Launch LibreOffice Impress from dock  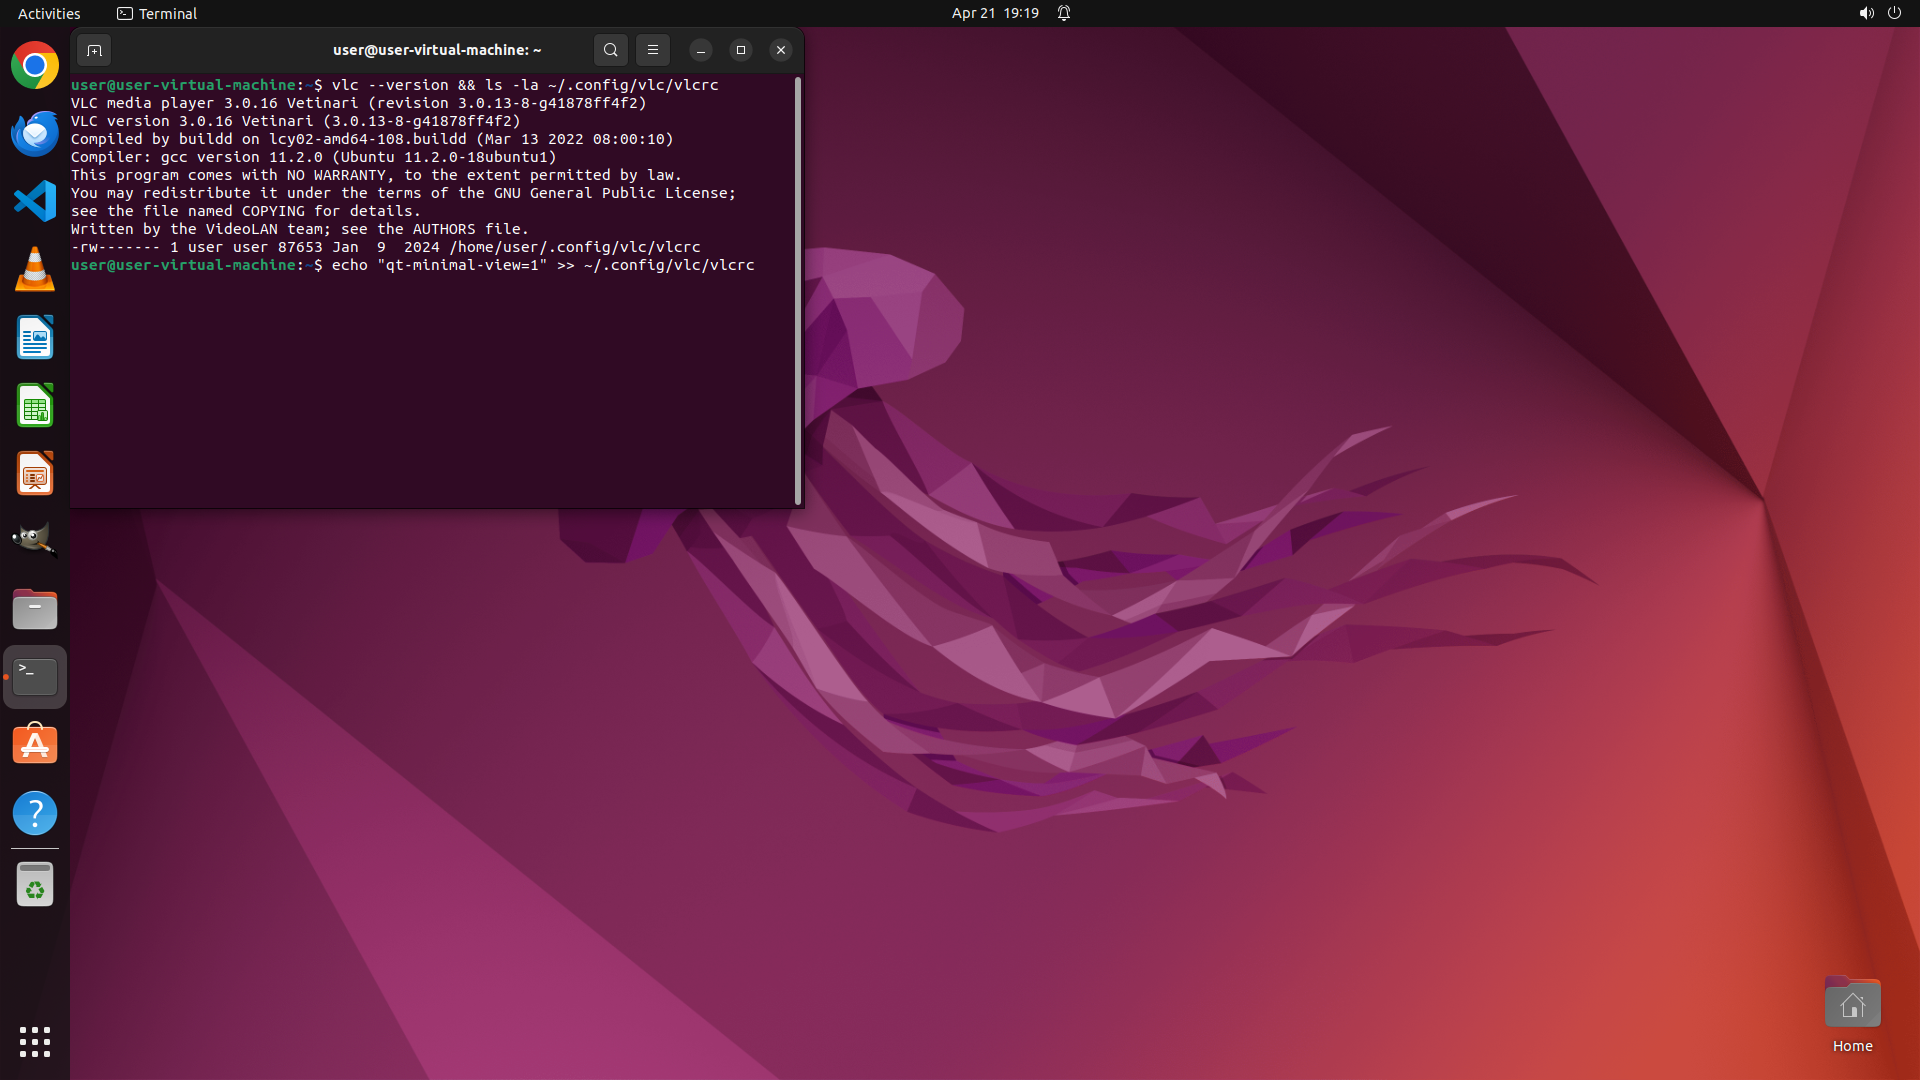[35, 474]
